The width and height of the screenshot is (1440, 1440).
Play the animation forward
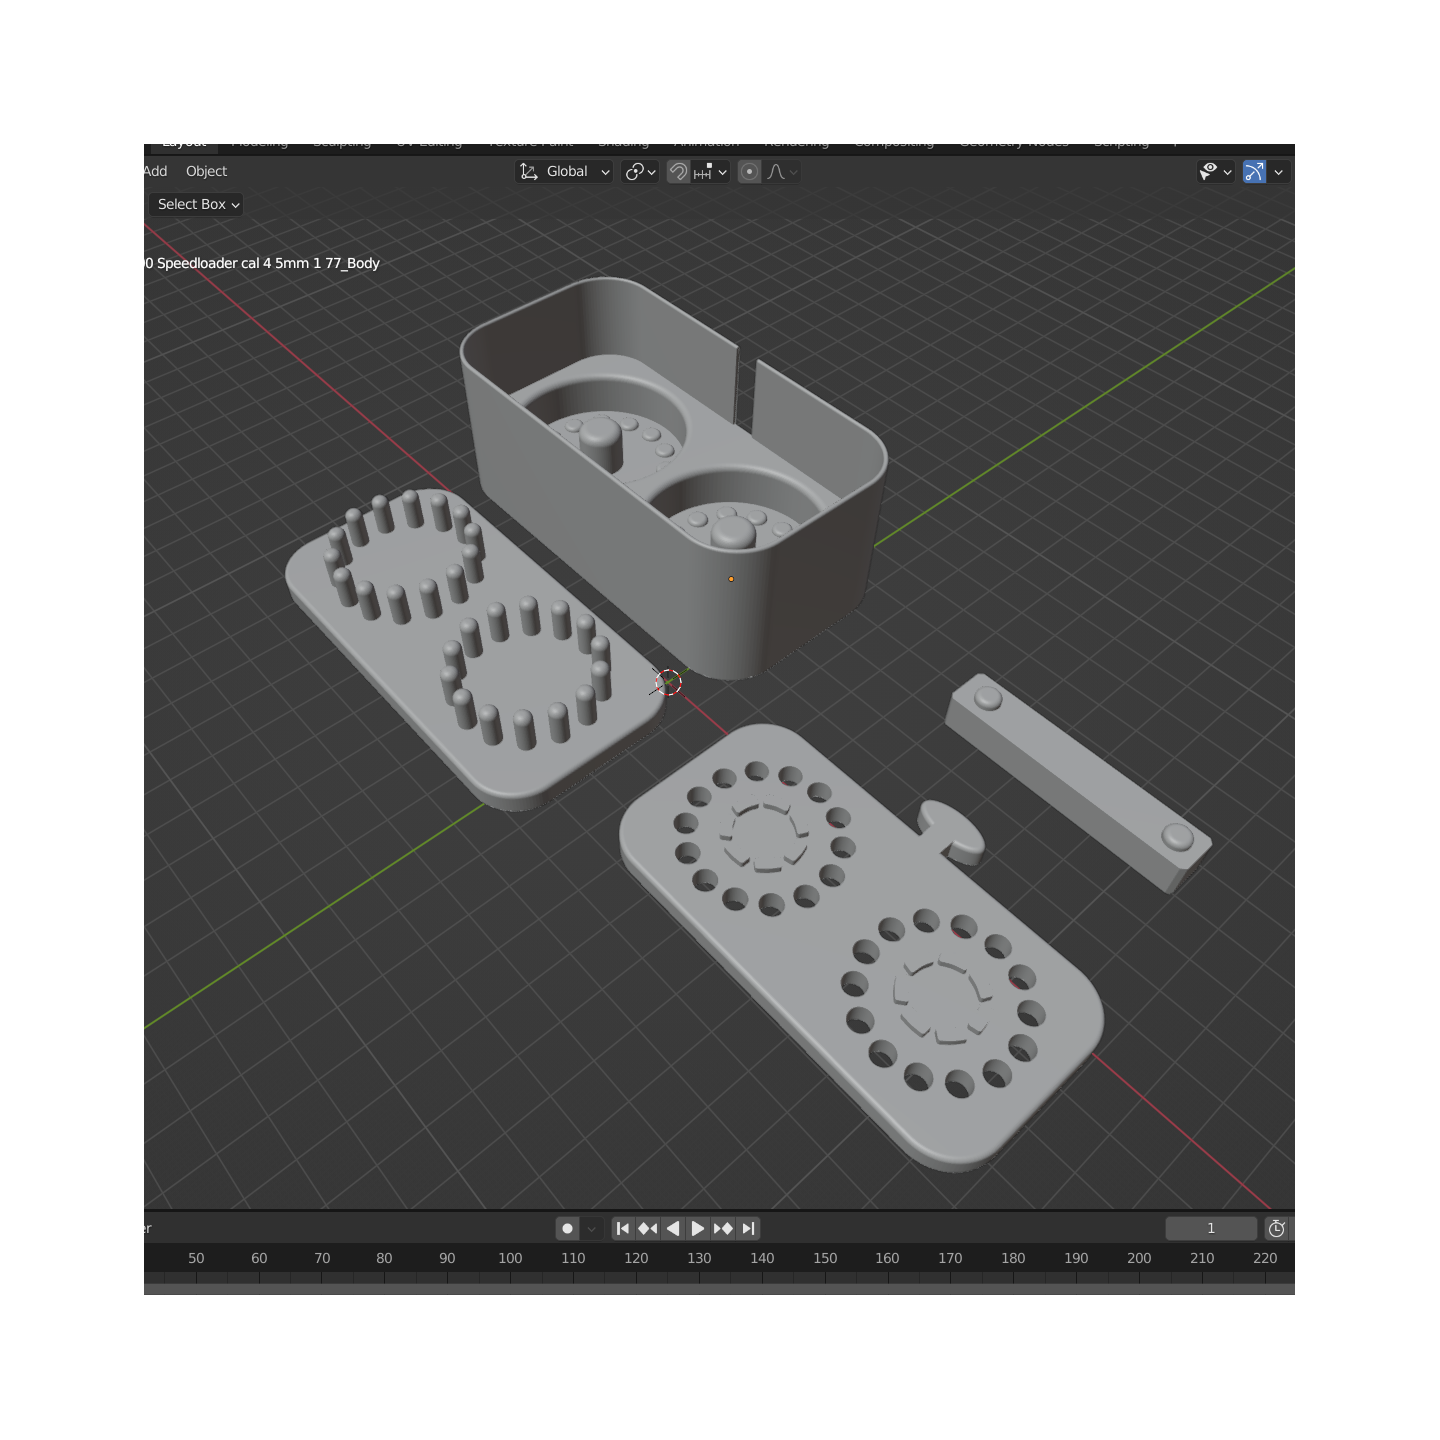coord(698,1228)
